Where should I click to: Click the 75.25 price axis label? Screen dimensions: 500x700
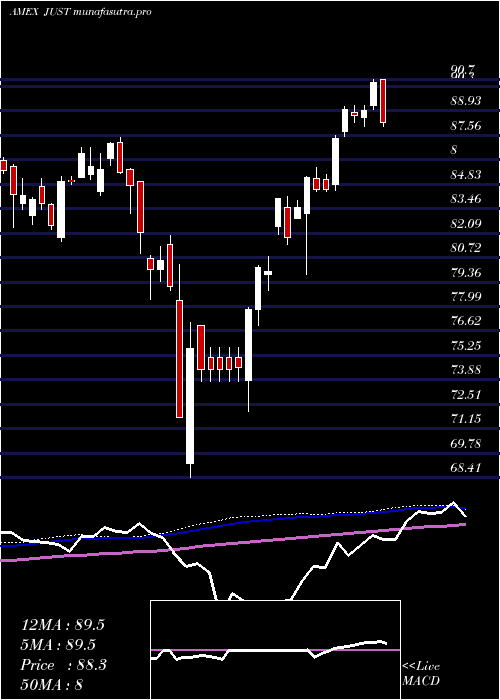(466, 346)
